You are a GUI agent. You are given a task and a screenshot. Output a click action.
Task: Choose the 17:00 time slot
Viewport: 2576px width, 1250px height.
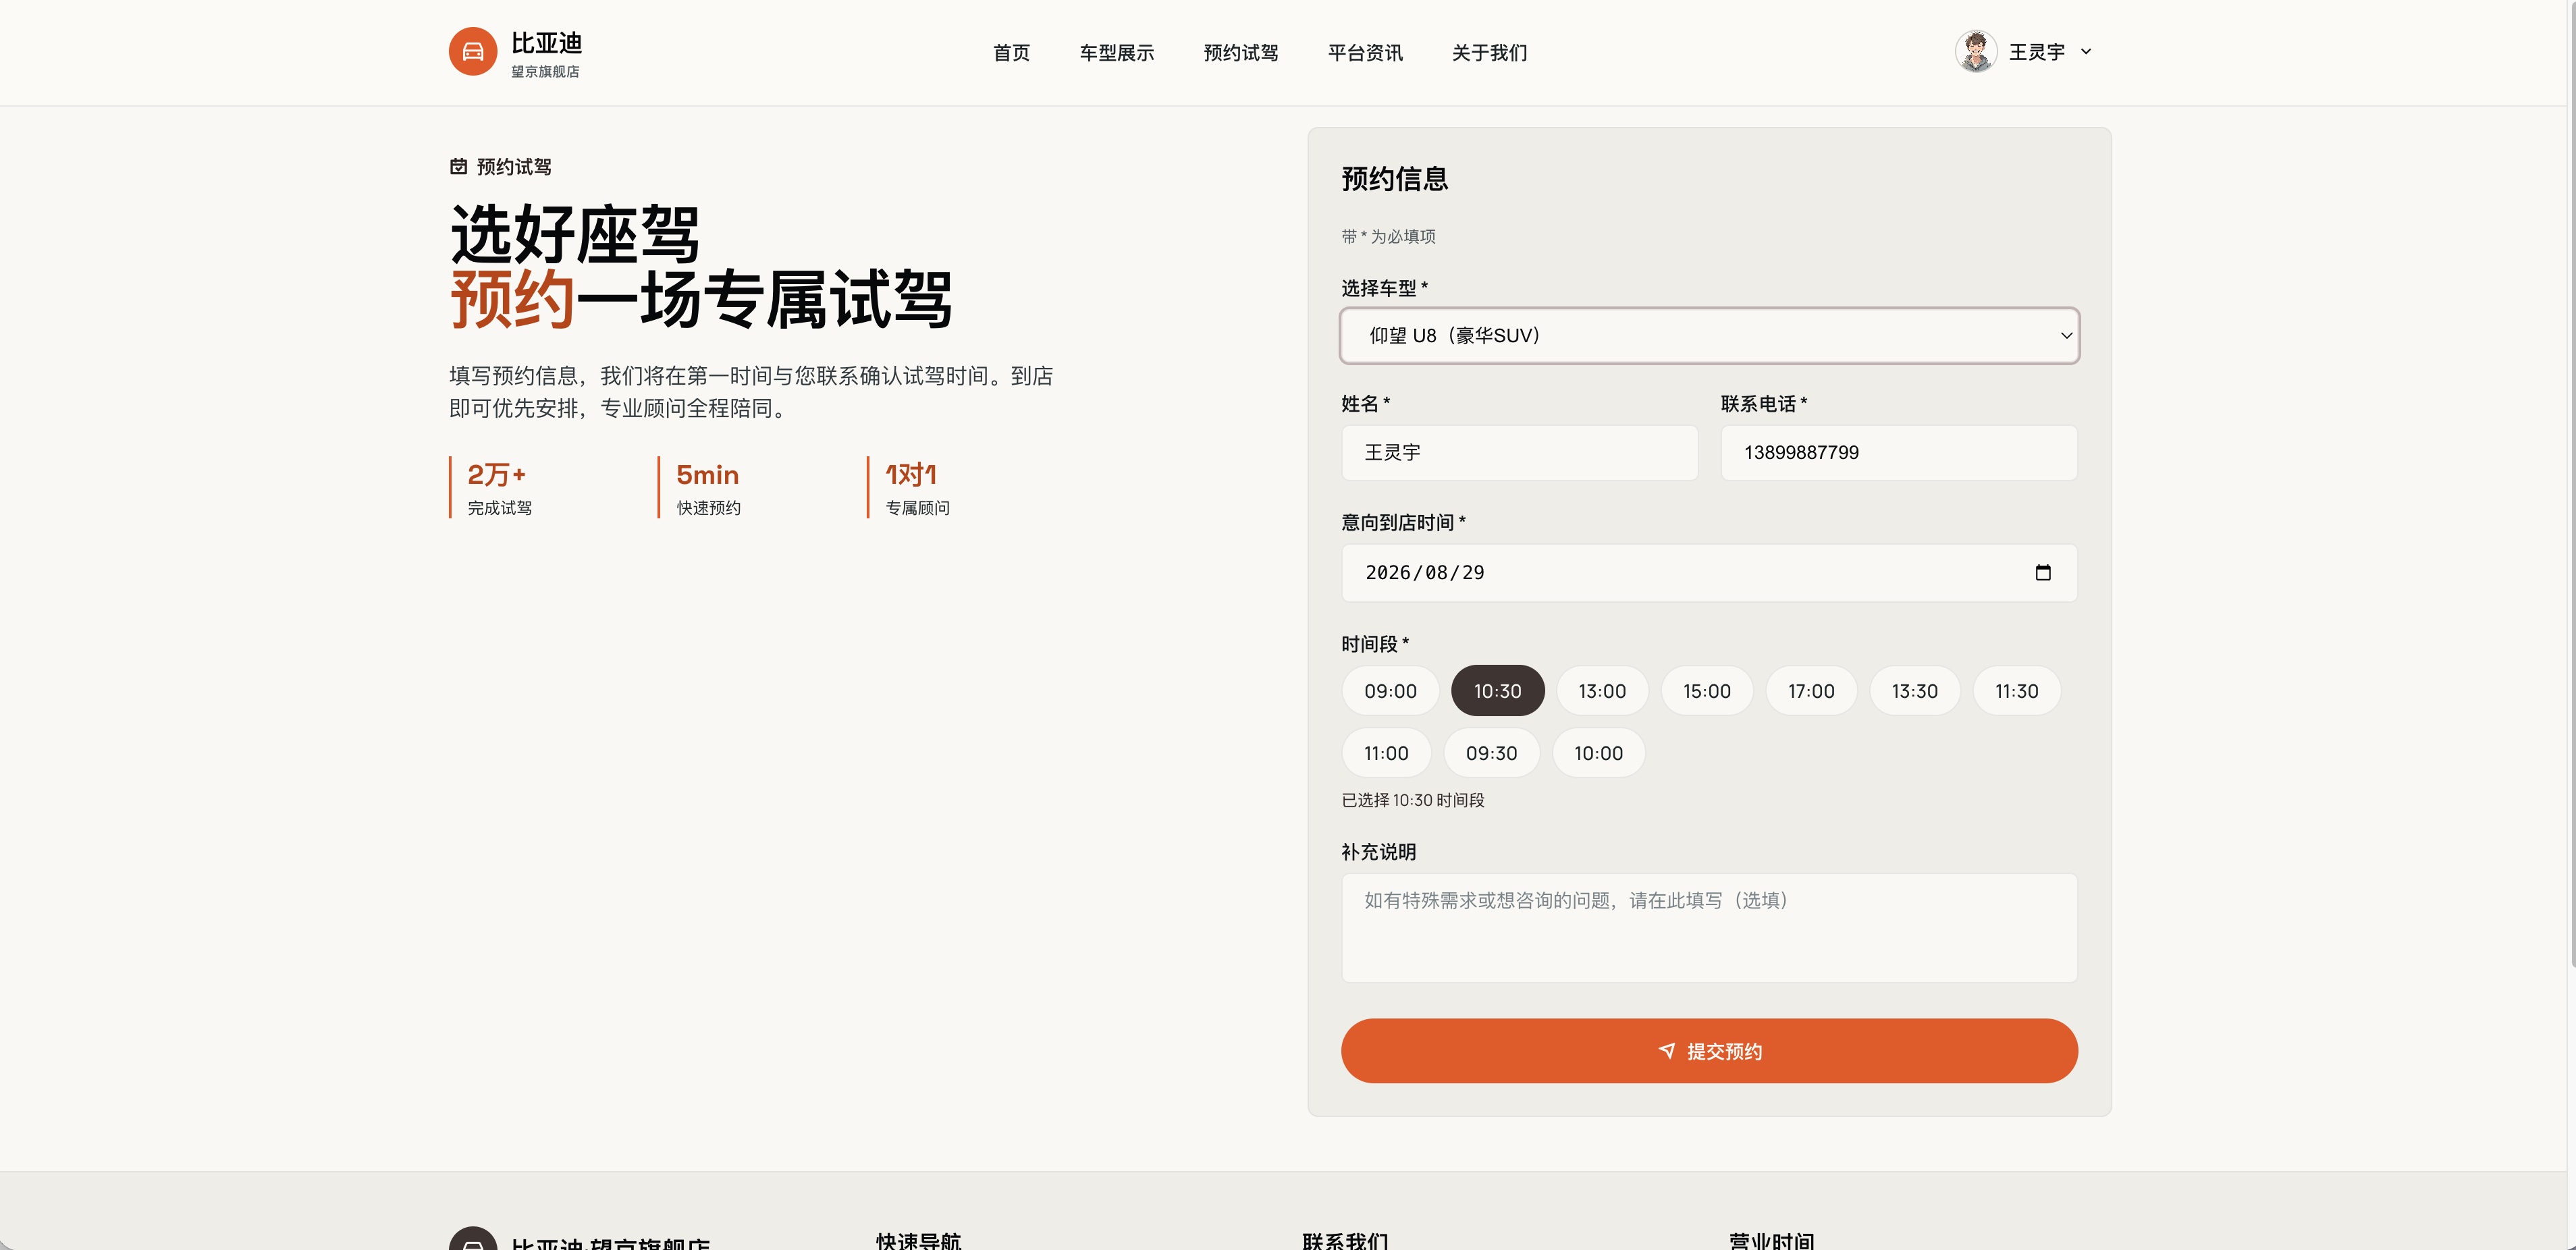coord(1811,691)
